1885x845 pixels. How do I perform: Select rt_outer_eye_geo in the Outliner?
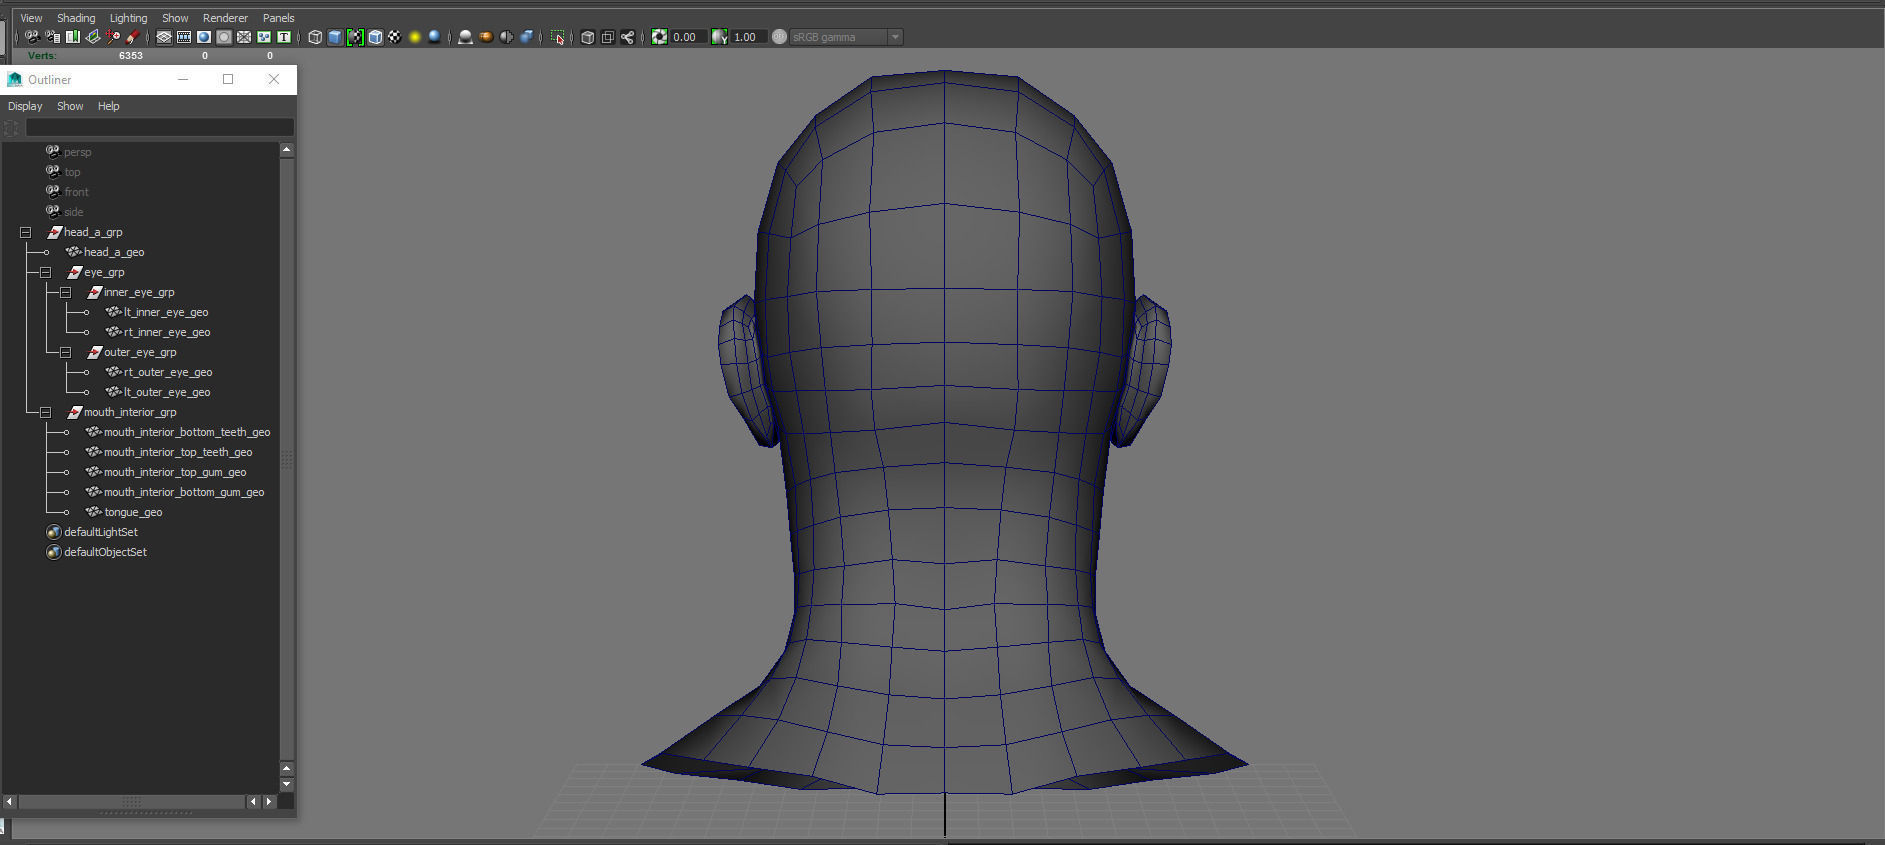point(168,372)
